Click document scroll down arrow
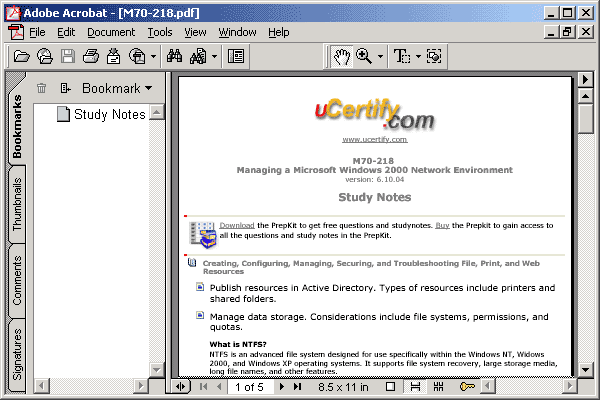The height and width of the screenshot is (400, 600). point(585,370)
